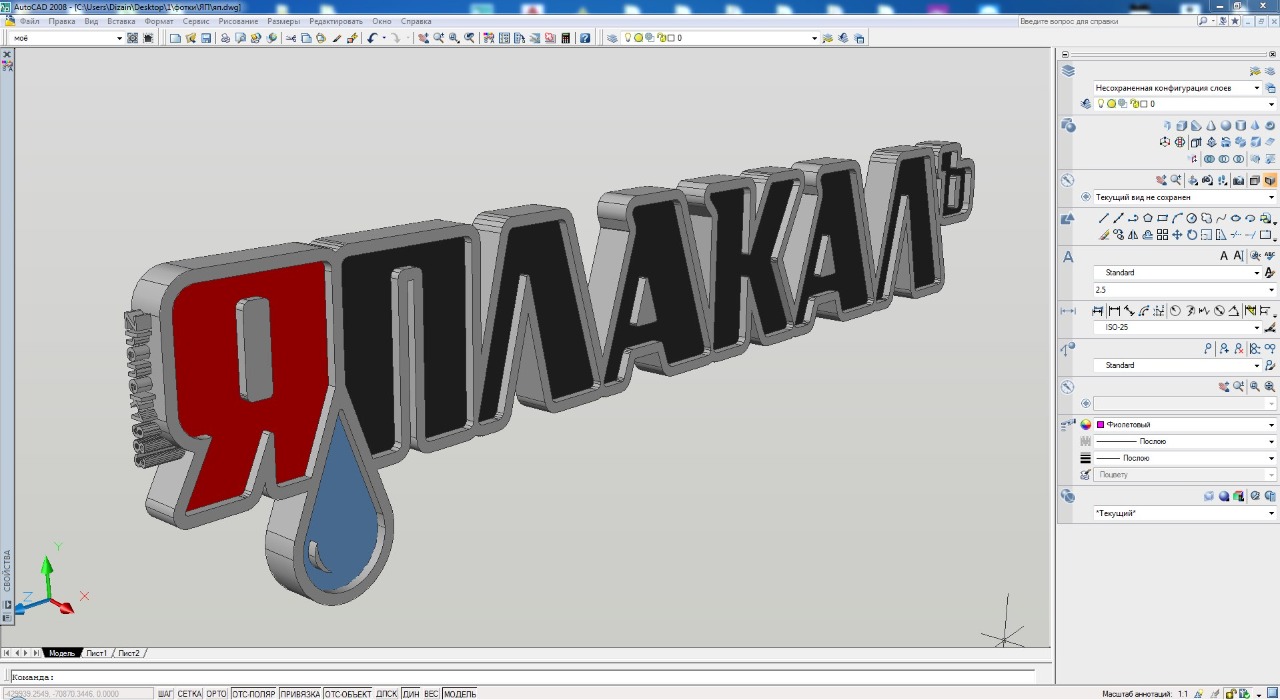Select the Line tool in draw panel
The height and width of the screenshot is (700, 1280).
coord(1104,218)
